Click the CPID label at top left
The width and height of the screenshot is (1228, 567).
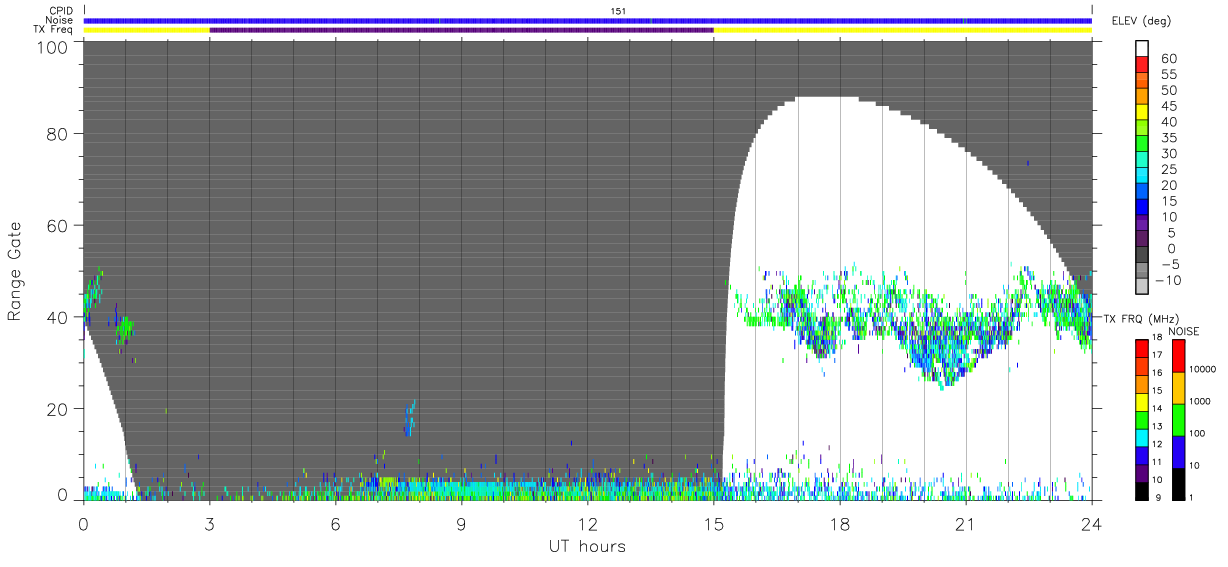tap(61, 11)
